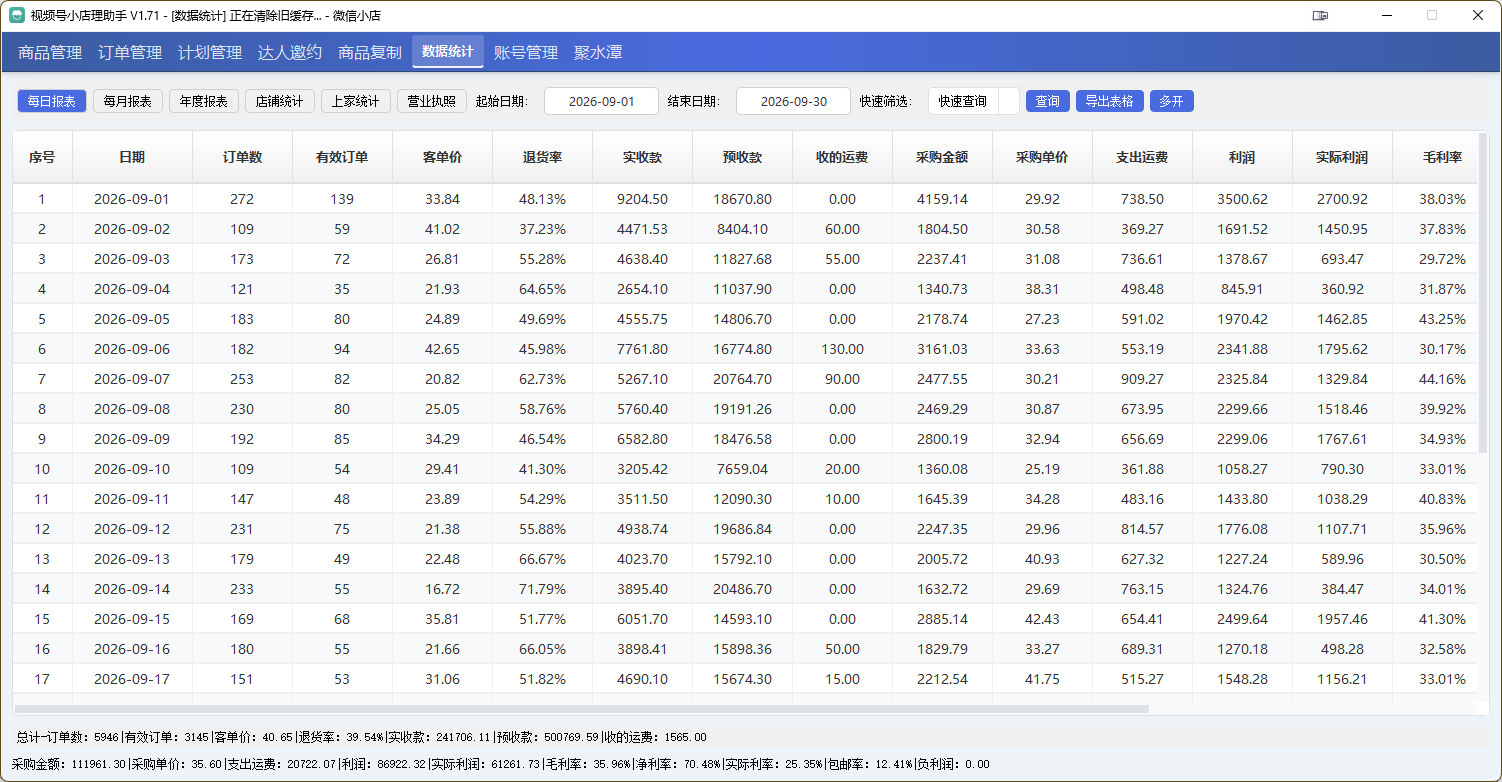This screenshot has height=782, width=1502.
Task: Click the 采购单价 value 42.43
Action: tap(1042, 619)
